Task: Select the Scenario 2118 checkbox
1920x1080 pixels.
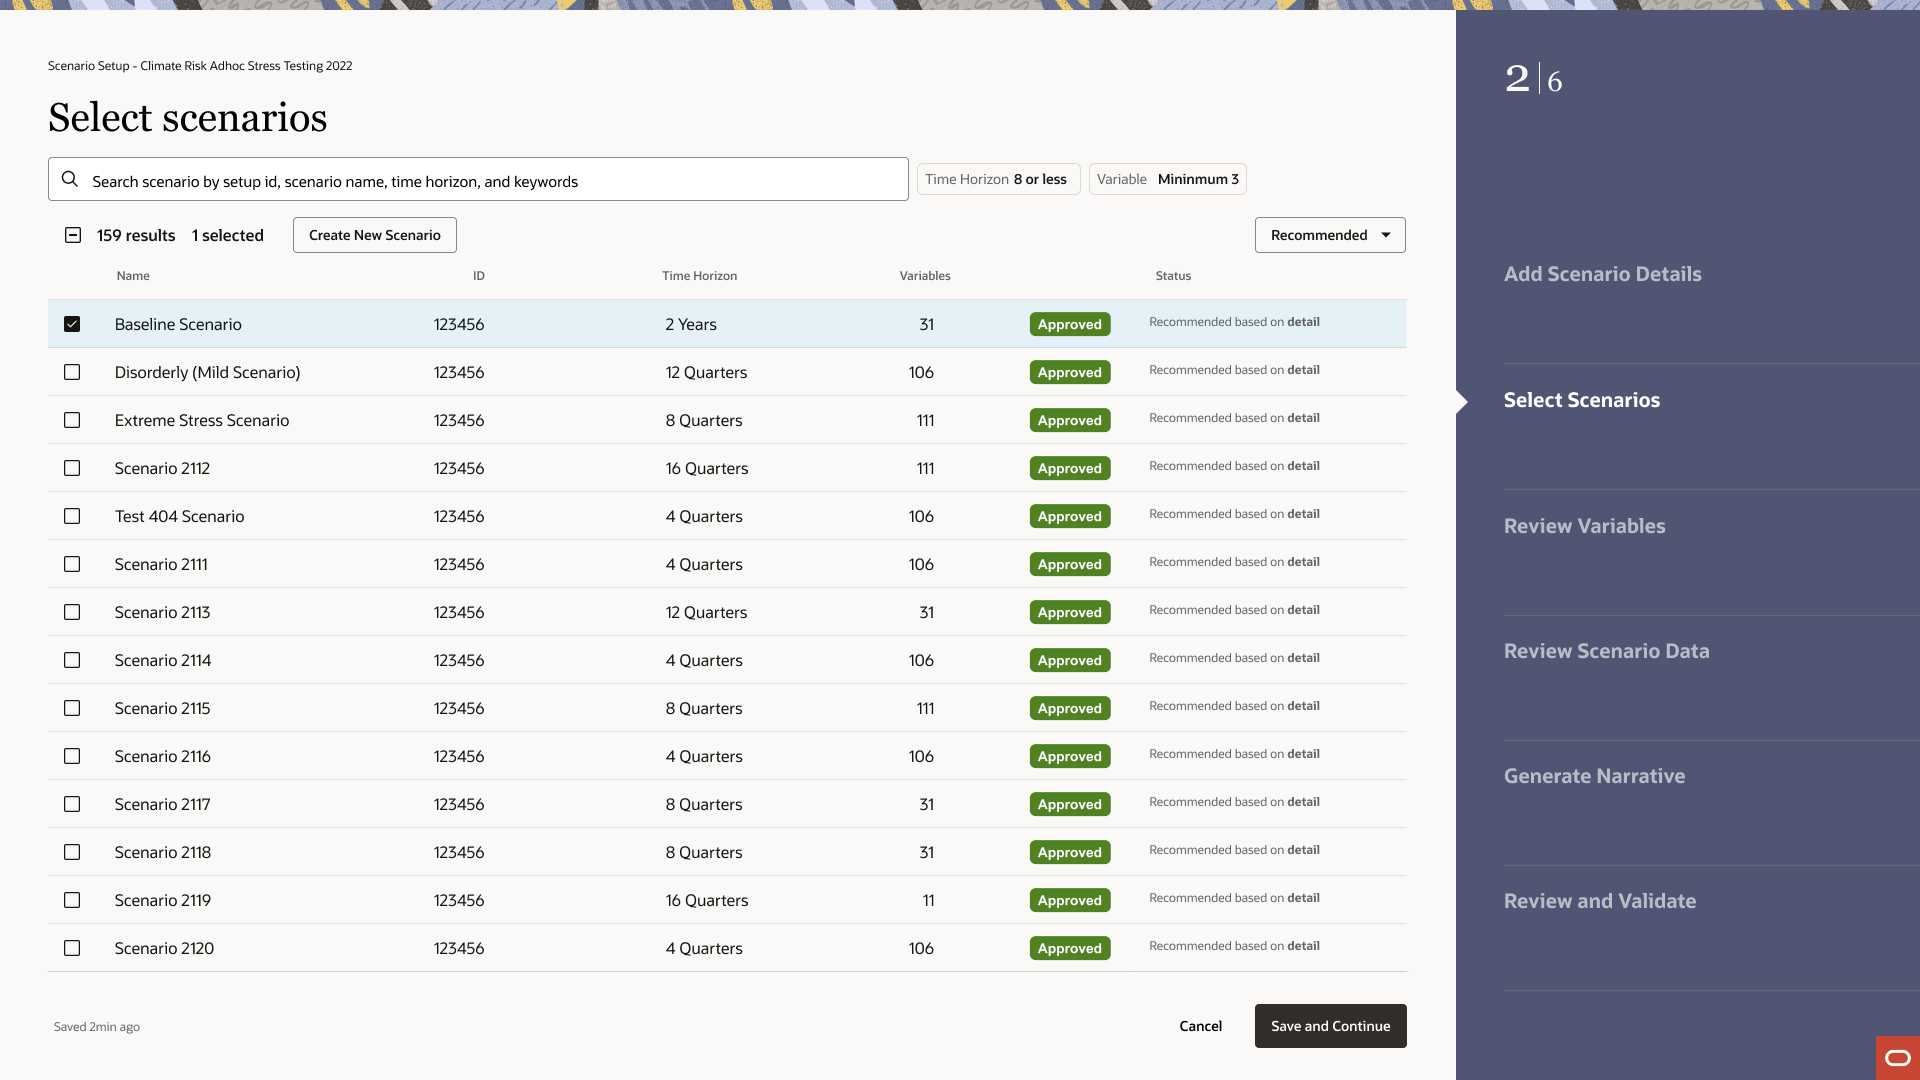Action: [x=72, y=852]
